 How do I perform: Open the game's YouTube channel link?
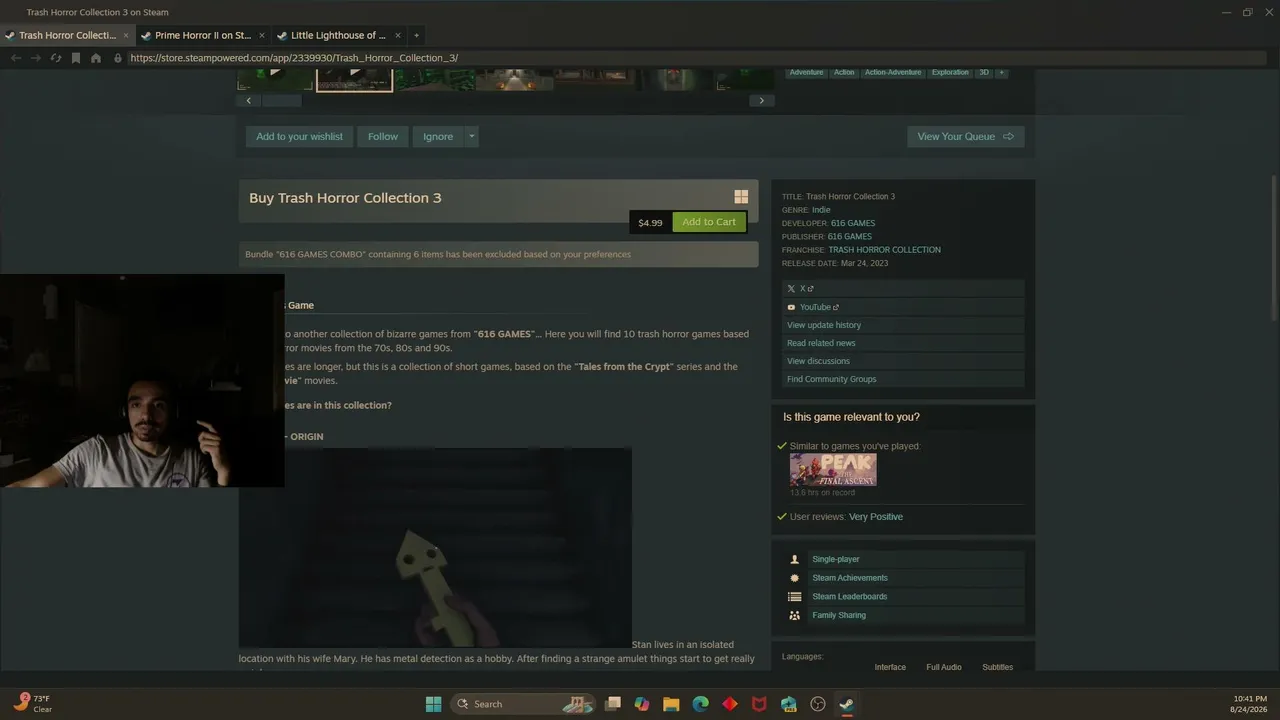point(903,307)
